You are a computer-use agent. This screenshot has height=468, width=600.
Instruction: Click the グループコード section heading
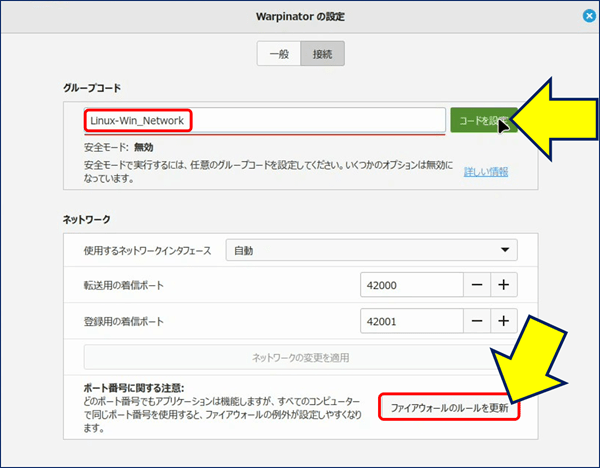92,88
